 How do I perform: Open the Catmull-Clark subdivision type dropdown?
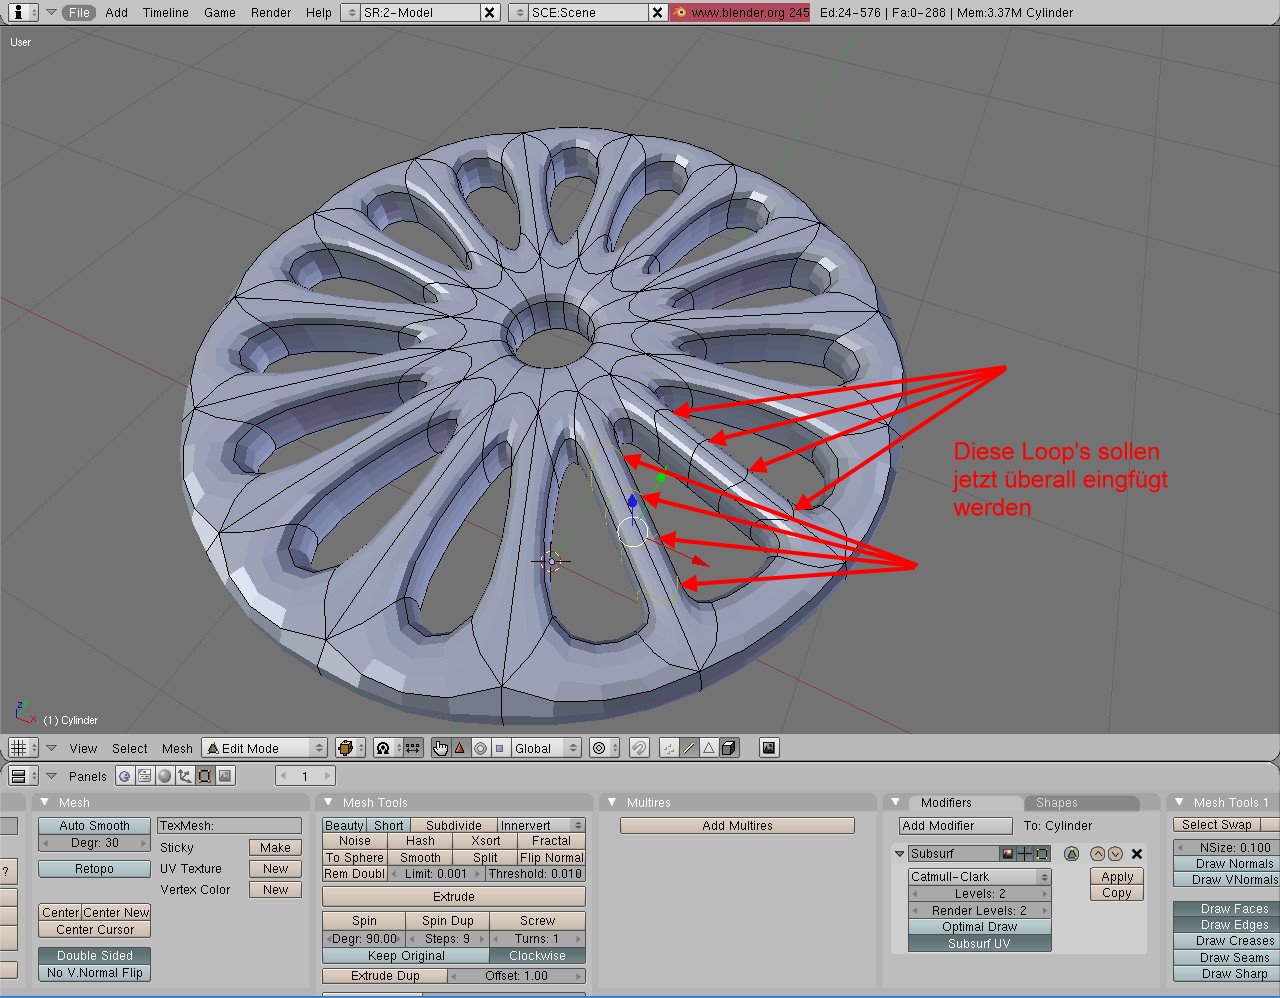coord(979,877)
